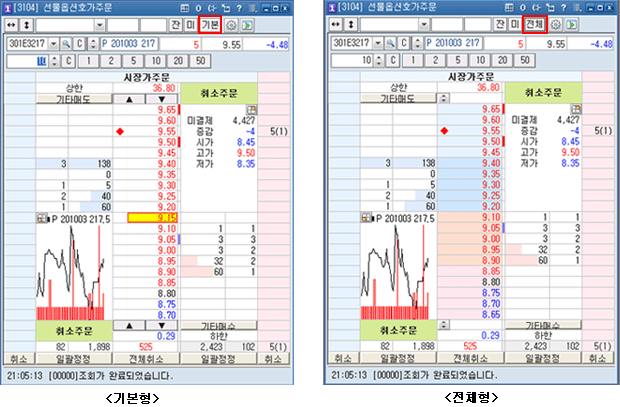Click the small chart icon beside P 201003 217.5
Viewport: 620px width, 407px height.
[x=41, y=217]
